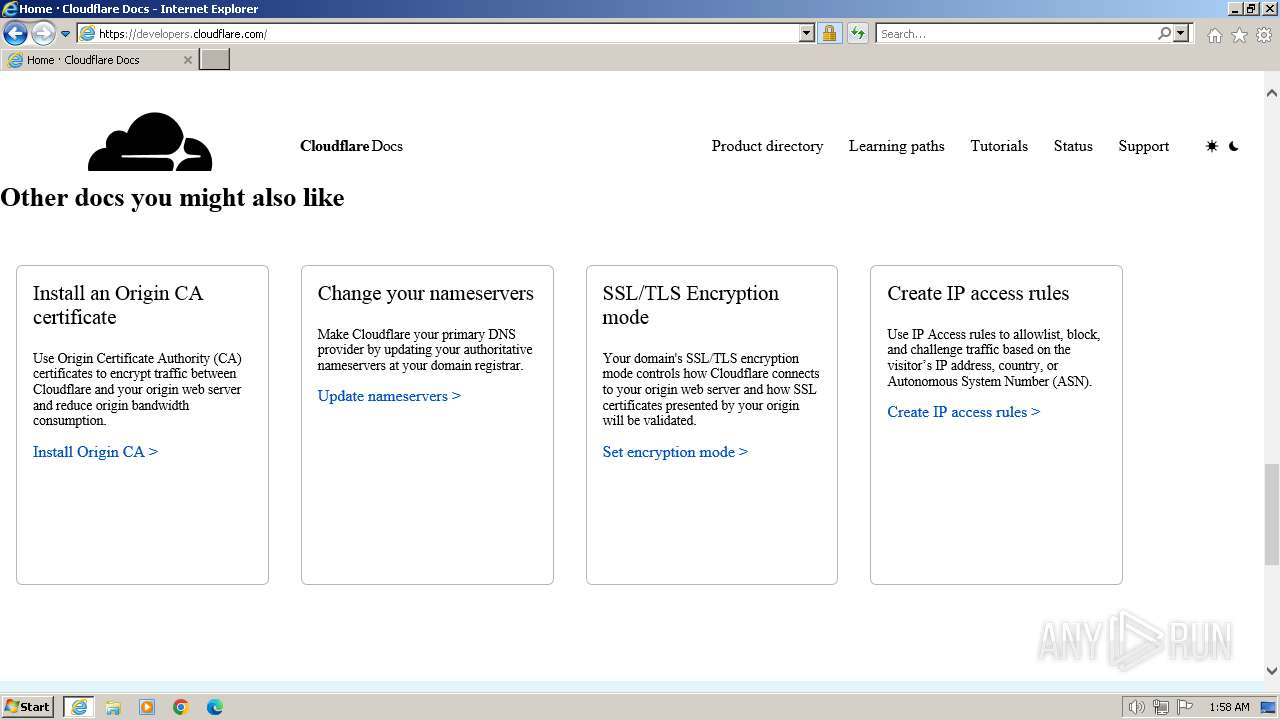
Task: Click the Internet Explorer title bar icon
Action: pos(10,9)
